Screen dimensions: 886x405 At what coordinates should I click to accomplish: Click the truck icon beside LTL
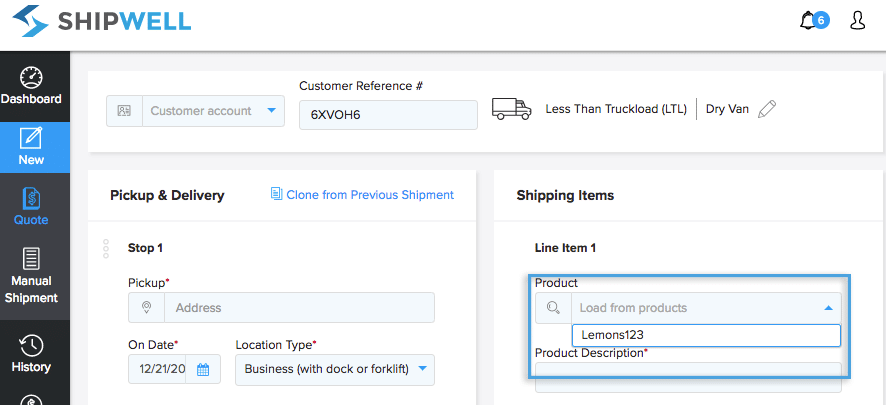512,109
